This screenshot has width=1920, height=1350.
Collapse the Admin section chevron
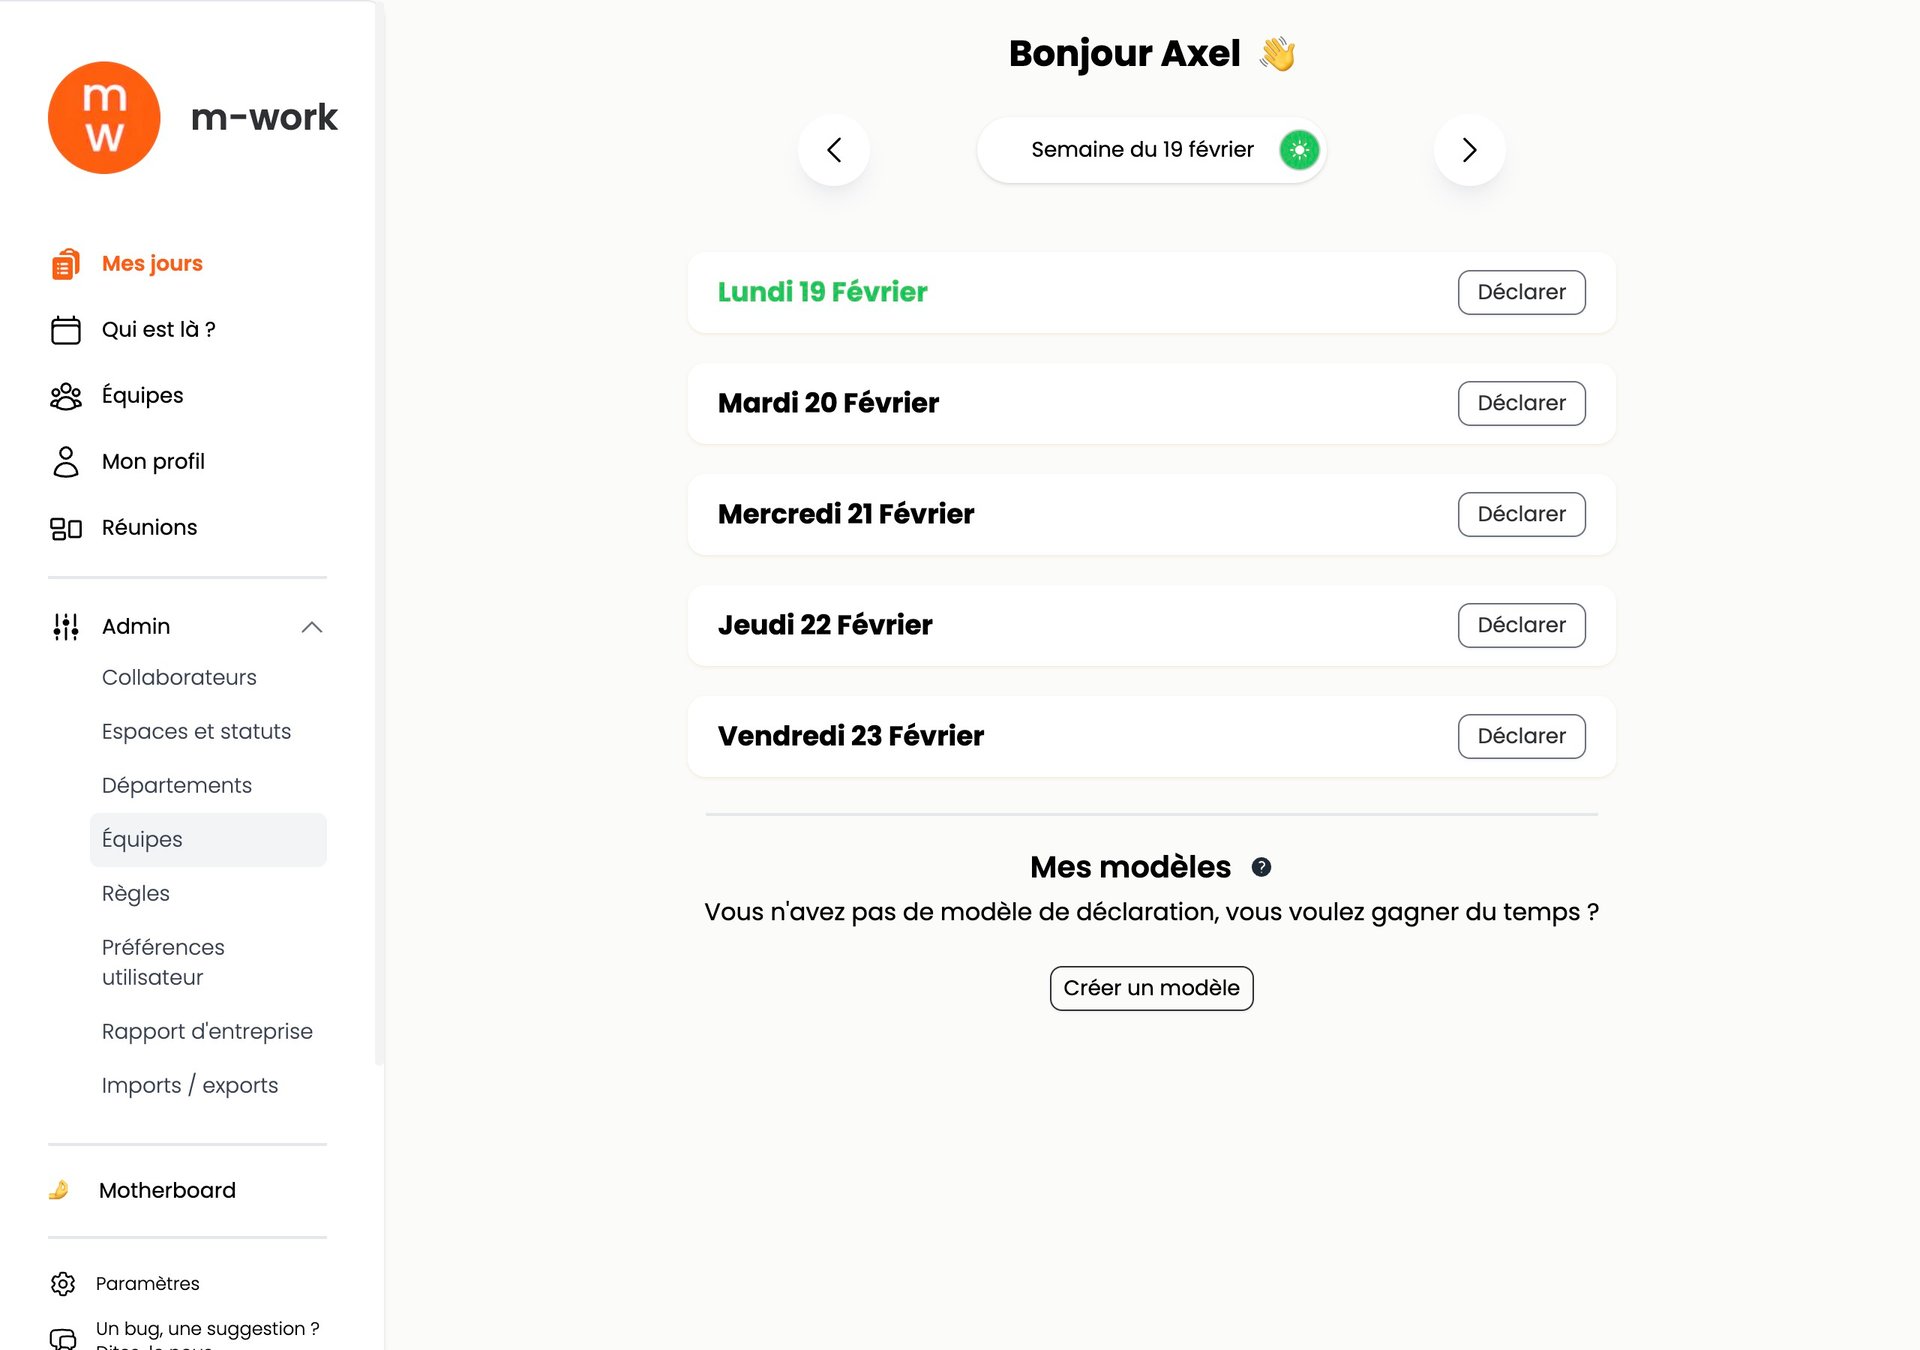click(x=312, y=627)
